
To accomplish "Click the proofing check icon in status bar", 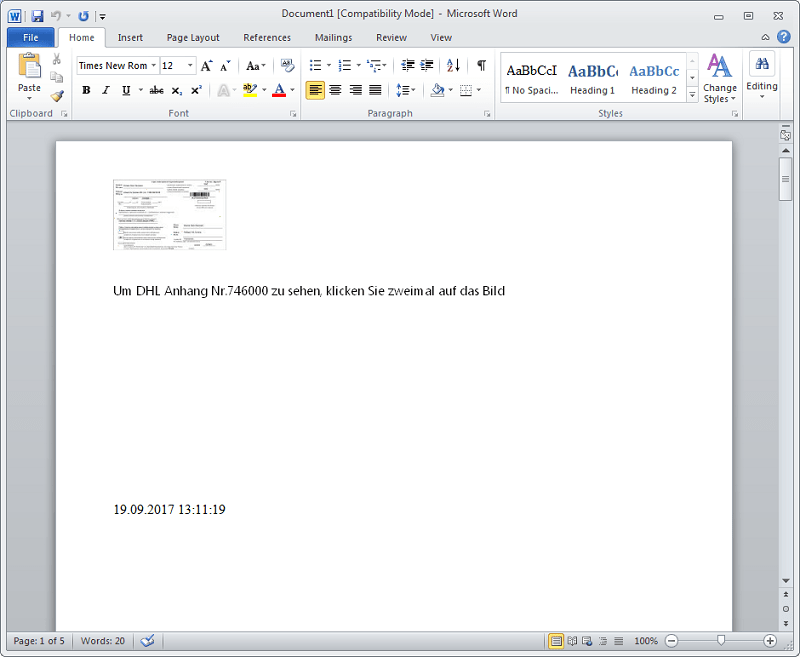I will coord(147,641).
